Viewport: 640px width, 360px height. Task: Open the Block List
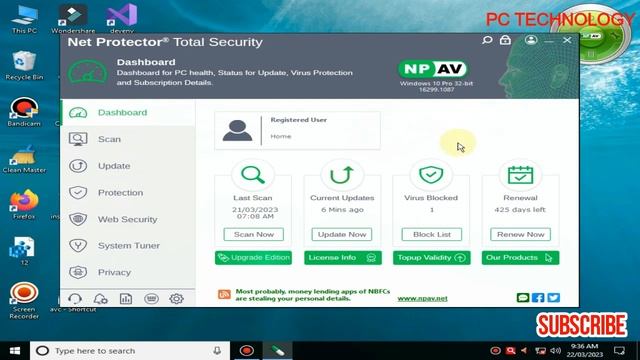click(432, 234)
